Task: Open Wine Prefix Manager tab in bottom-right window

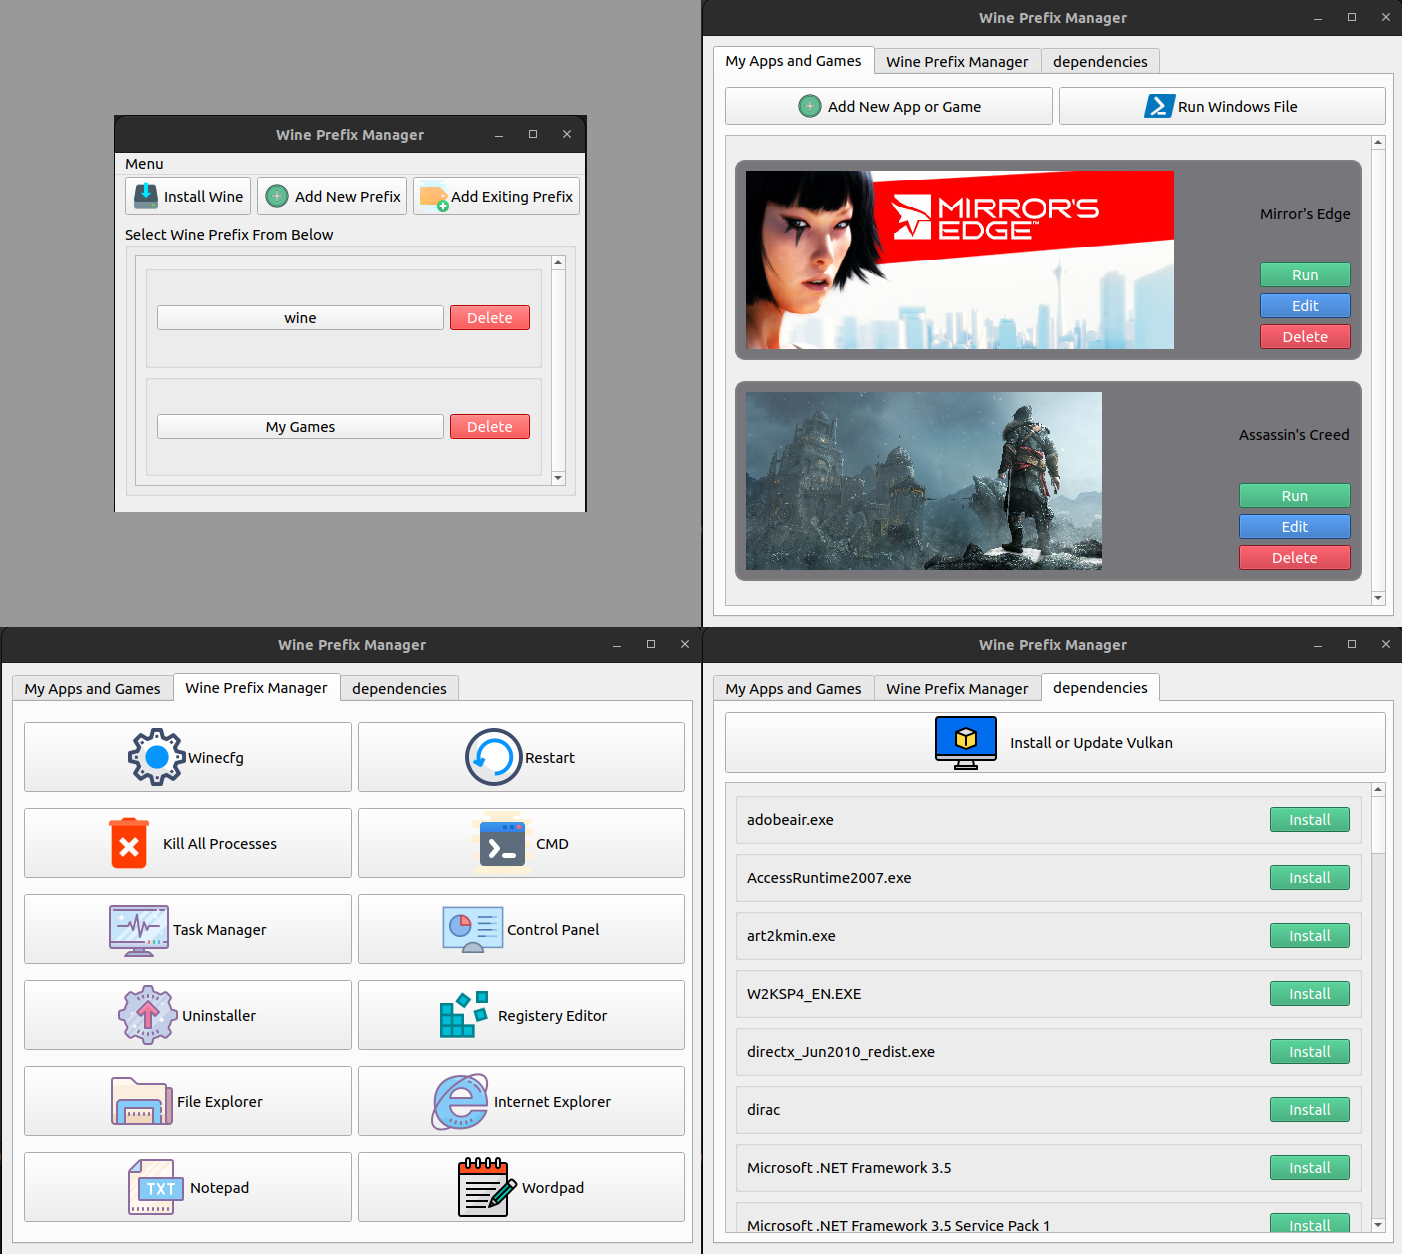Action: click(x=957, y=688)
